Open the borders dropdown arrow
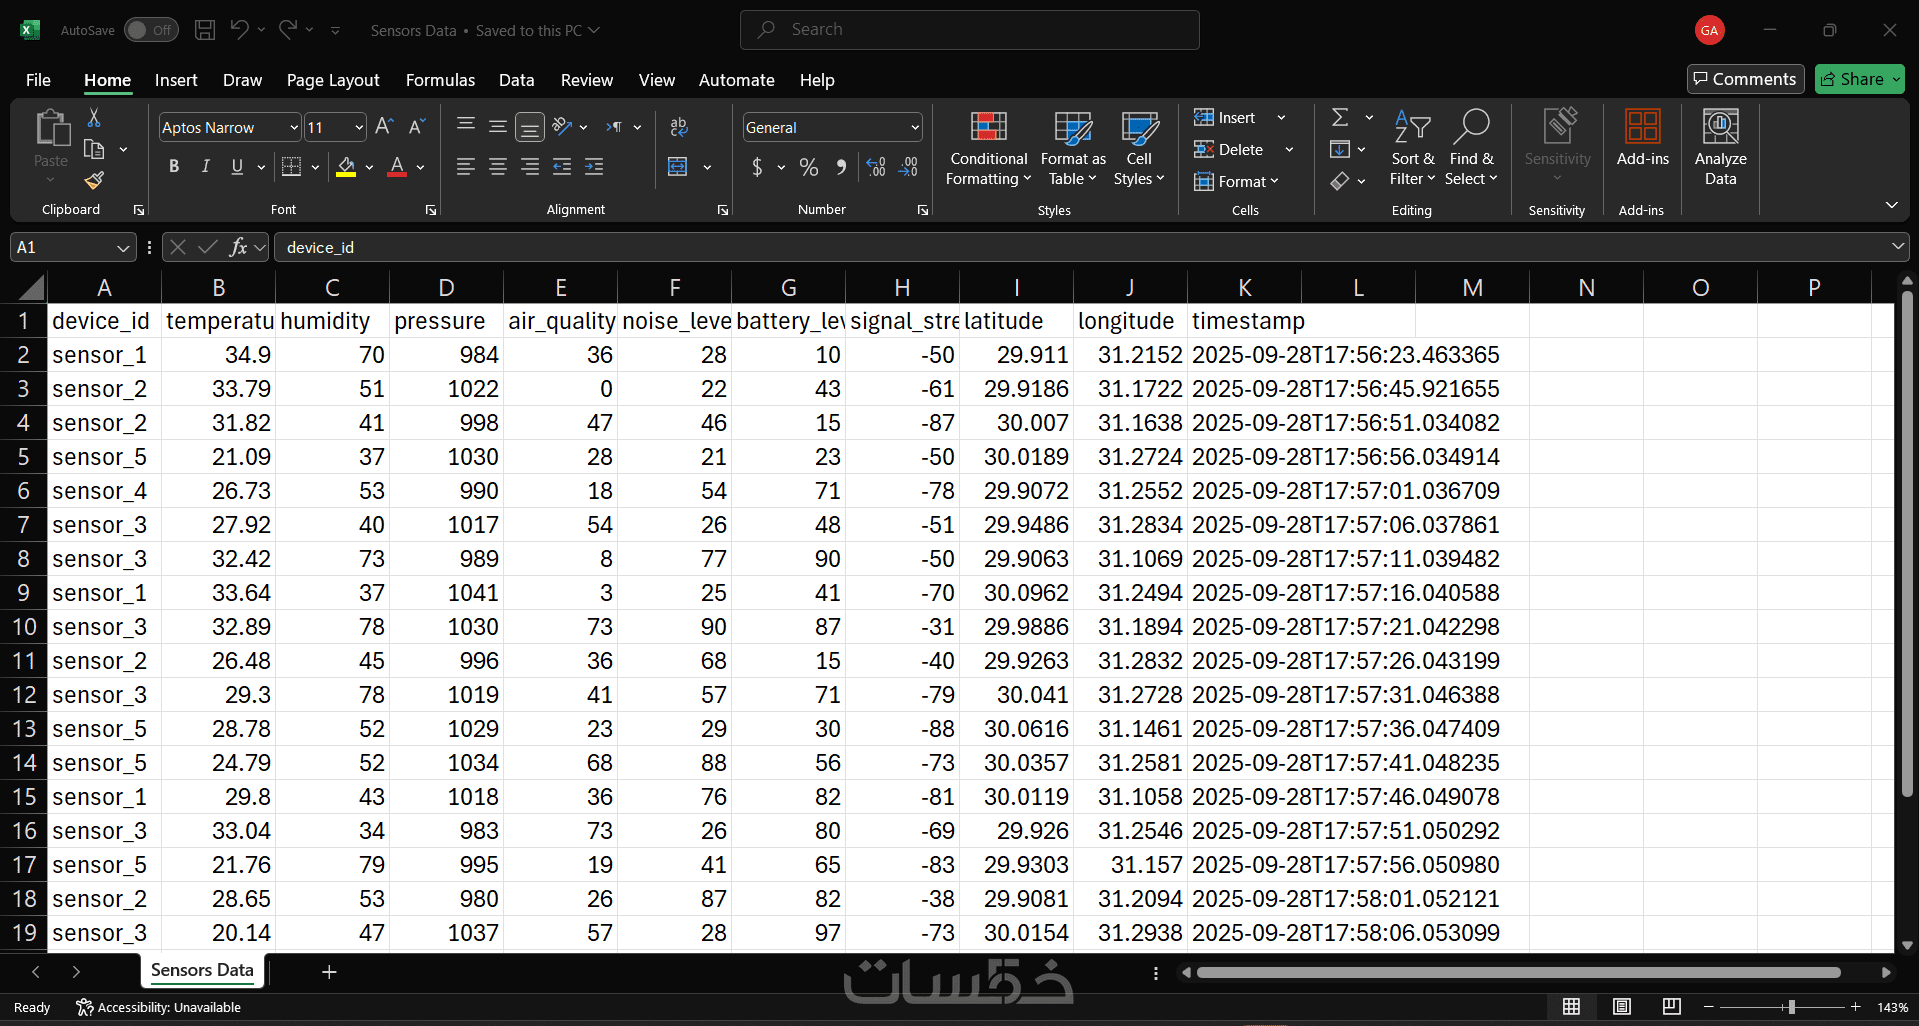The width and height of the screenshot is (1919, 1026). coord(315,167)
